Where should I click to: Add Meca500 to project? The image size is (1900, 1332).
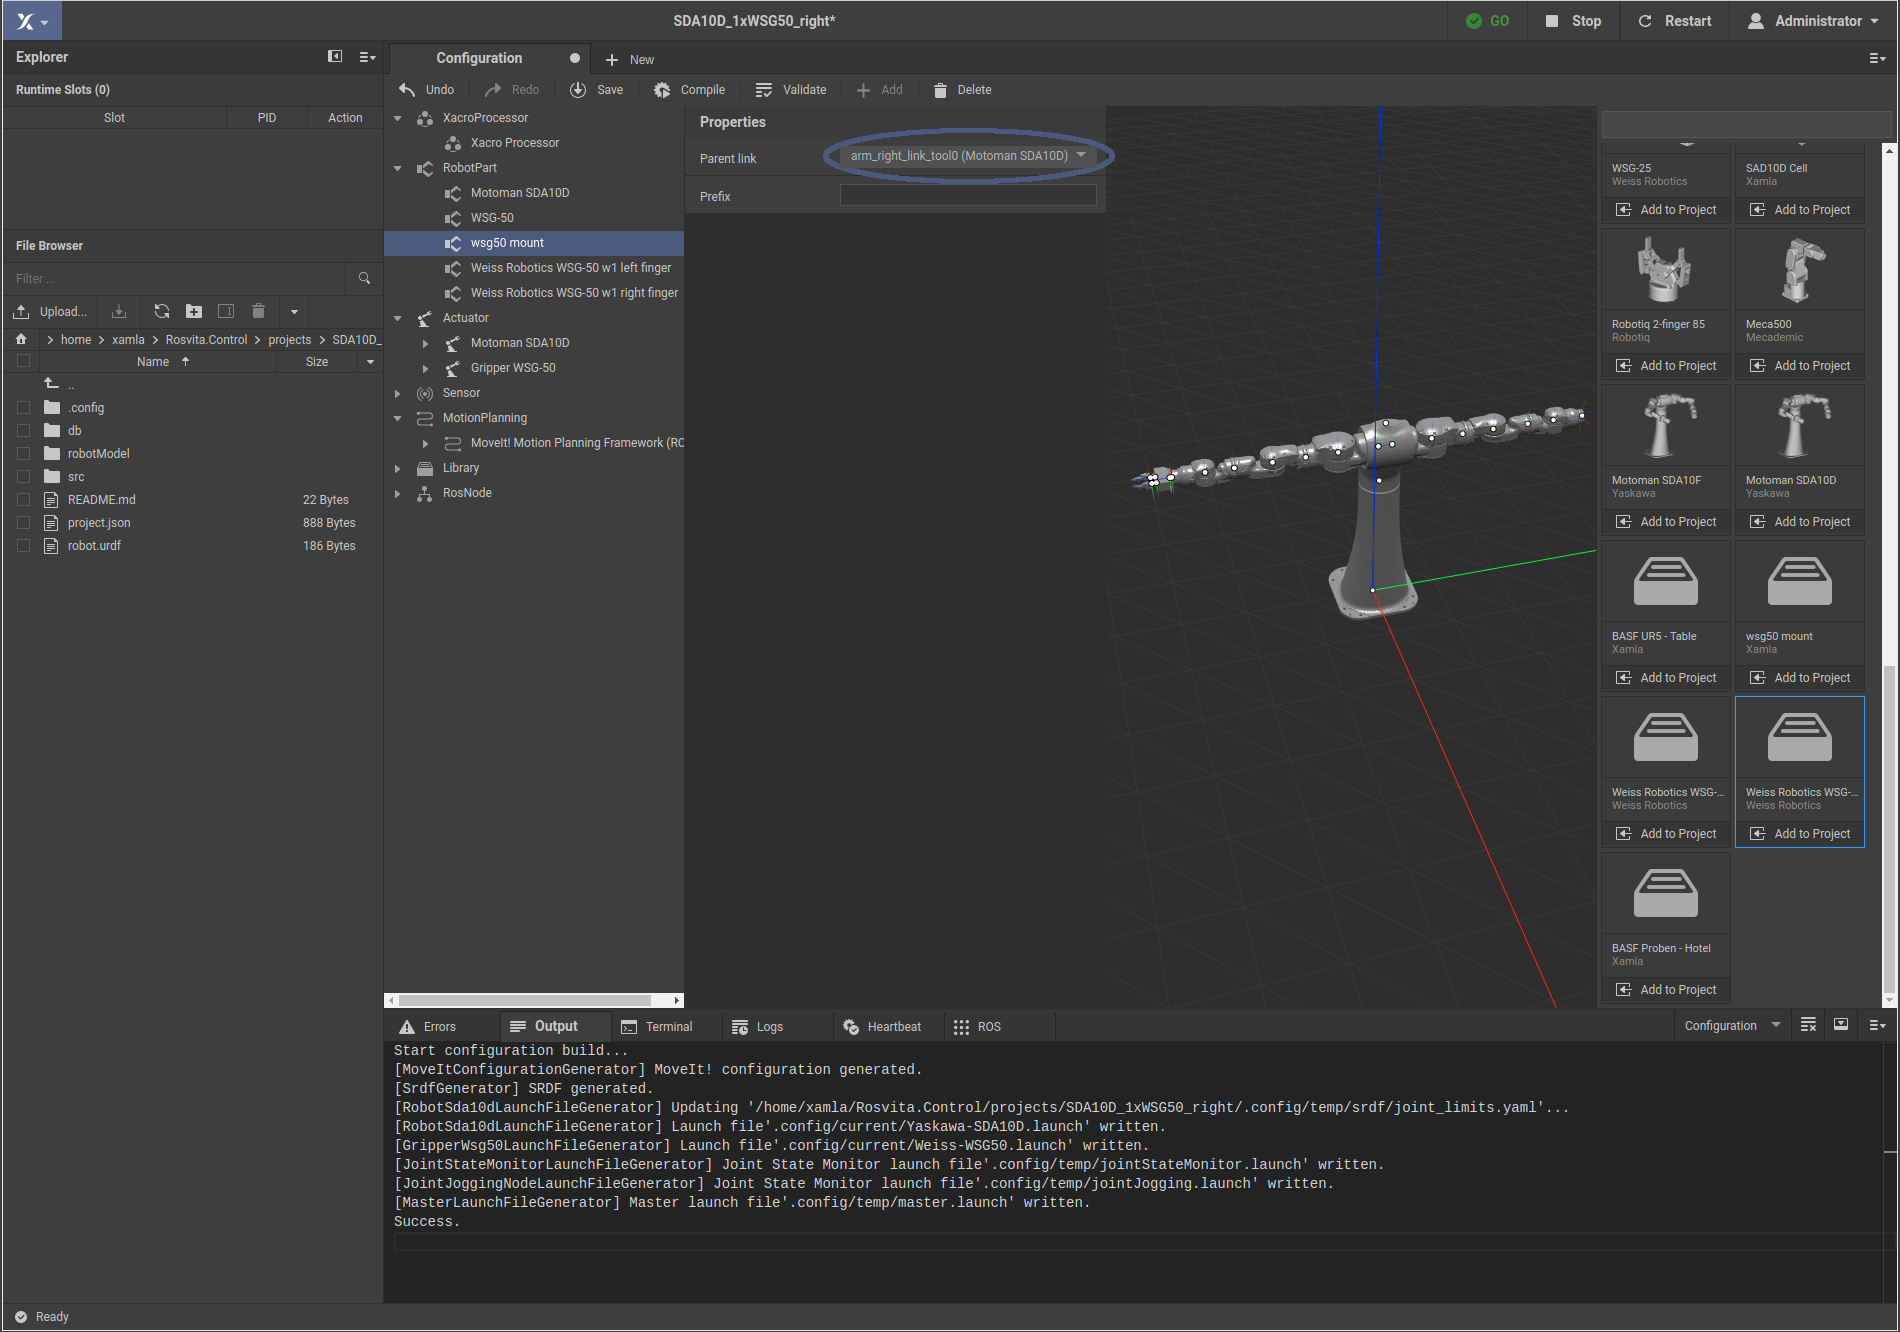click(x=1800, y=366)
